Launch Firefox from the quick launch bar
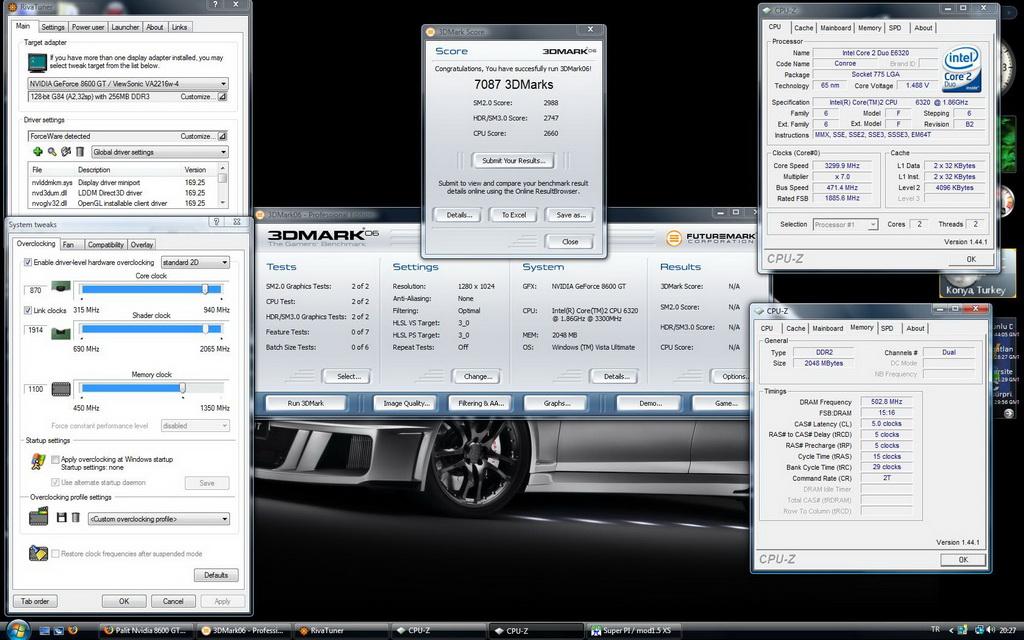This screenshot has height=640, width=1024. (x=72, y=631)
